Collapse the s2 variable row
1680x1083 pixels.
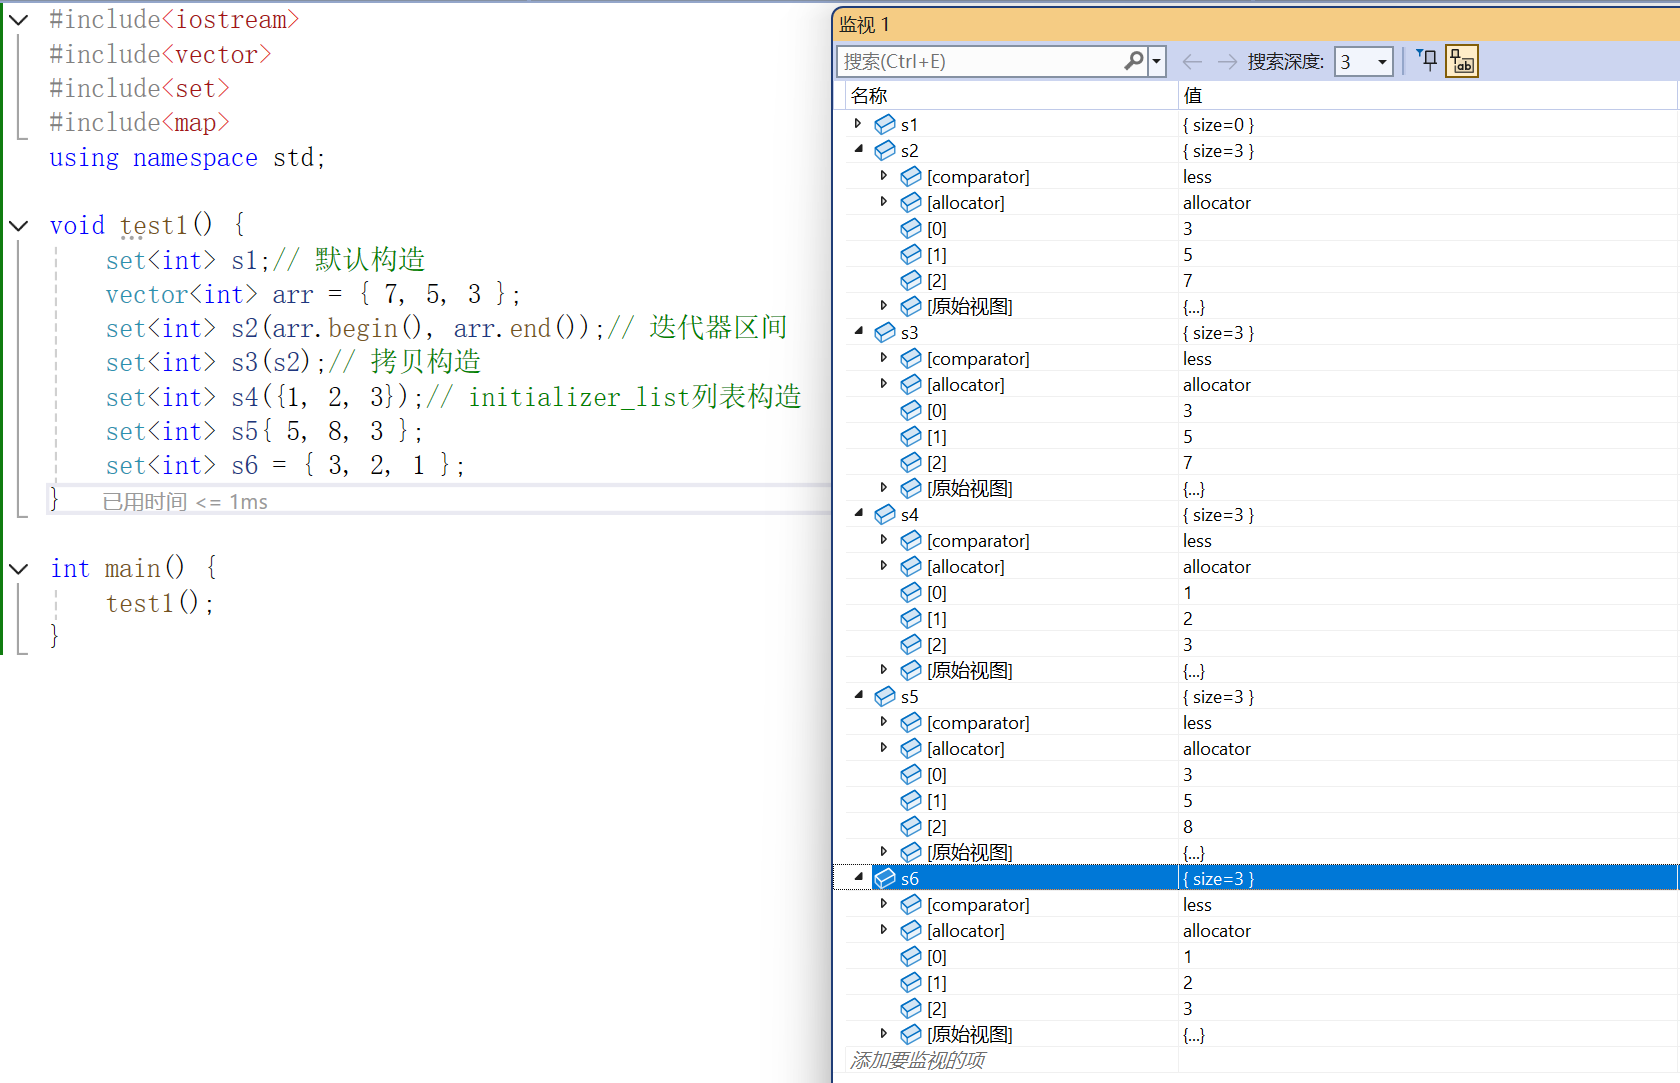coord(858,150)
